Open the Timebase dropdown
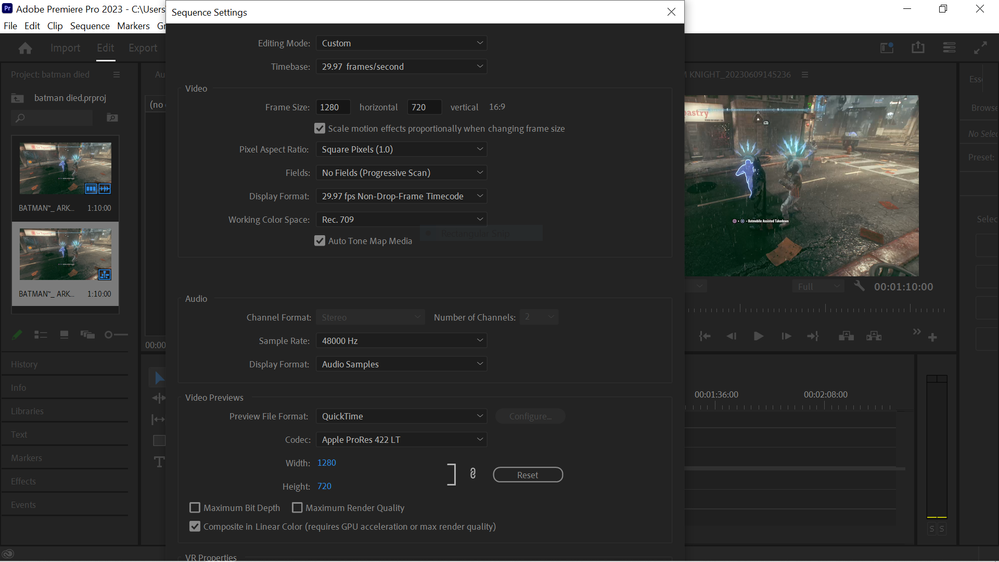This screenshot has height=562, width=999. click(x=401, y=67)
